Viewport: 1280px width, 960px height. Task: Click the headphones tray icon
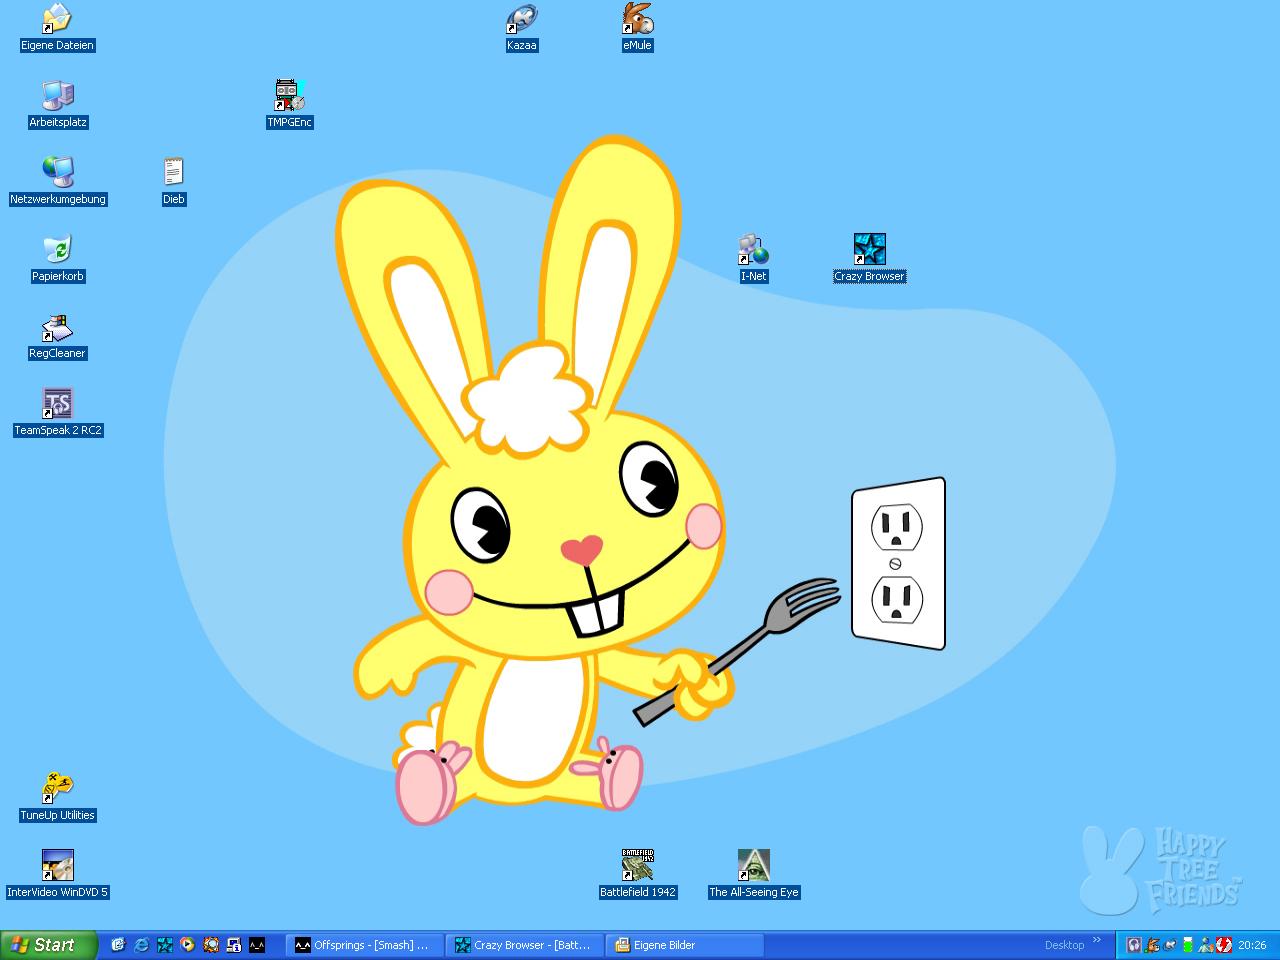[x=1134, y=945]
